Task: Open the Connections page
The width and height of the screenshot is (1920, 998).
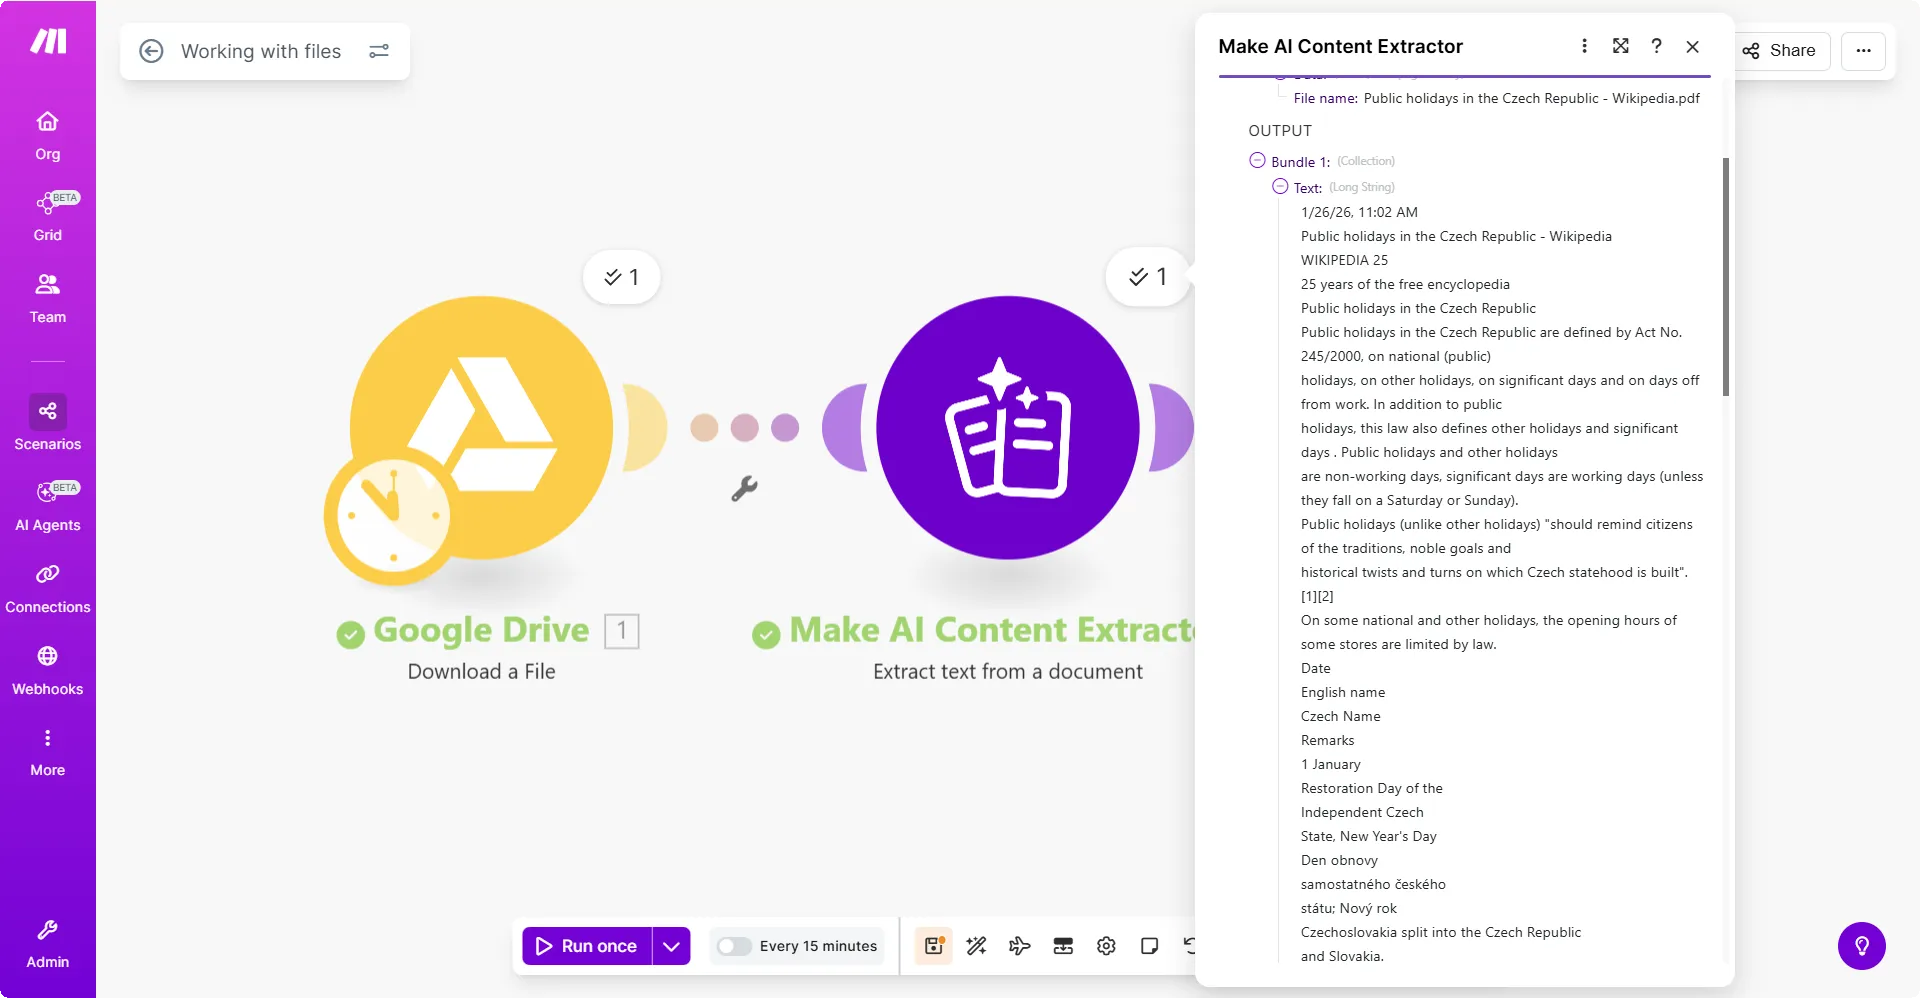Action: click(x=48, y=589)
